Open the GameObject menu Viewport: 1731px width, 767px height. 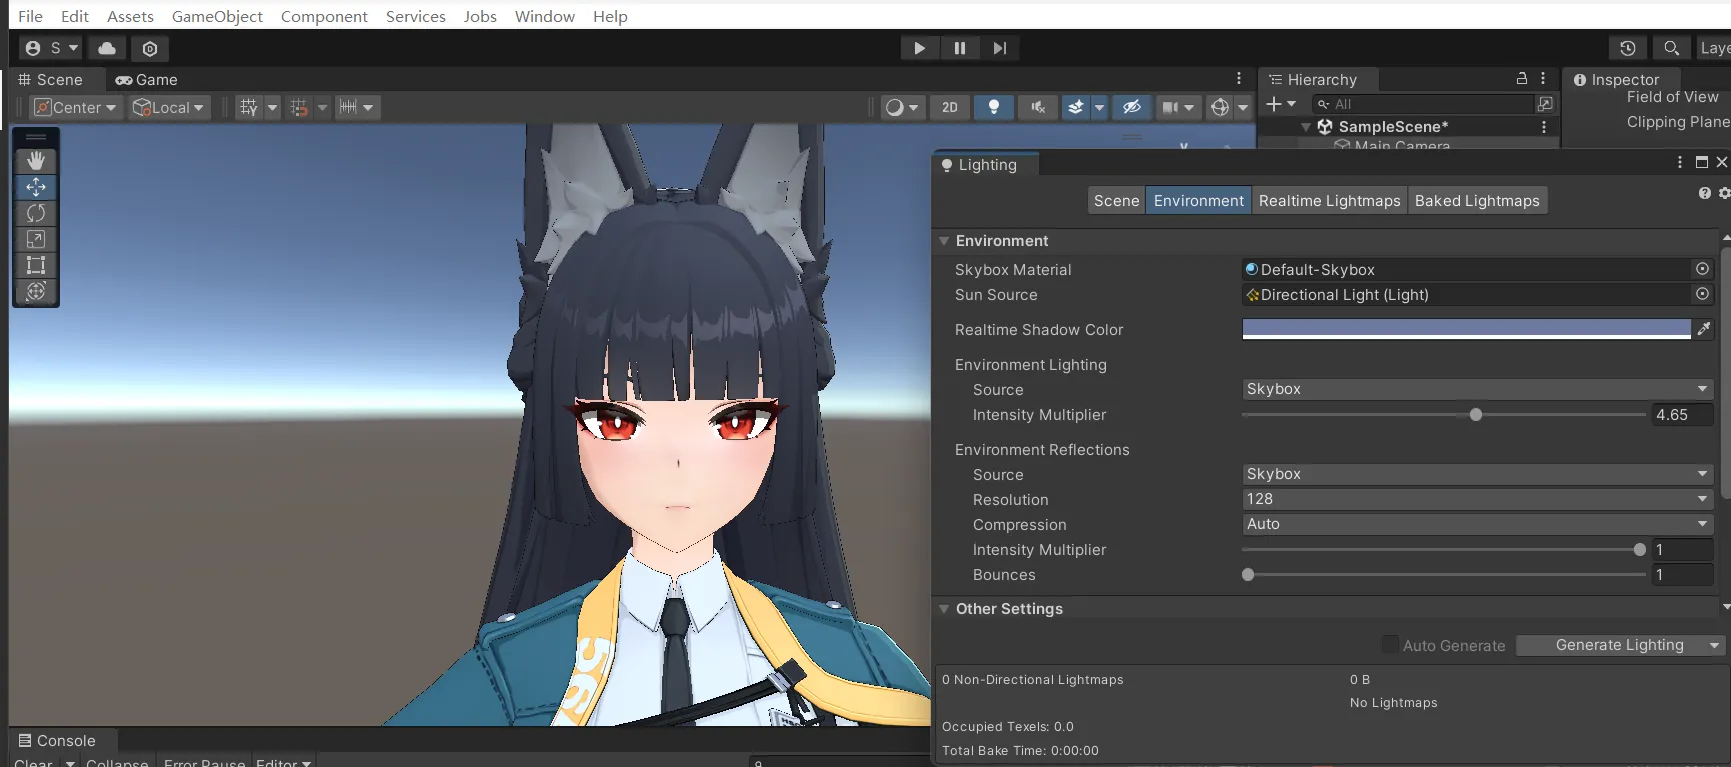pos(217,16)
